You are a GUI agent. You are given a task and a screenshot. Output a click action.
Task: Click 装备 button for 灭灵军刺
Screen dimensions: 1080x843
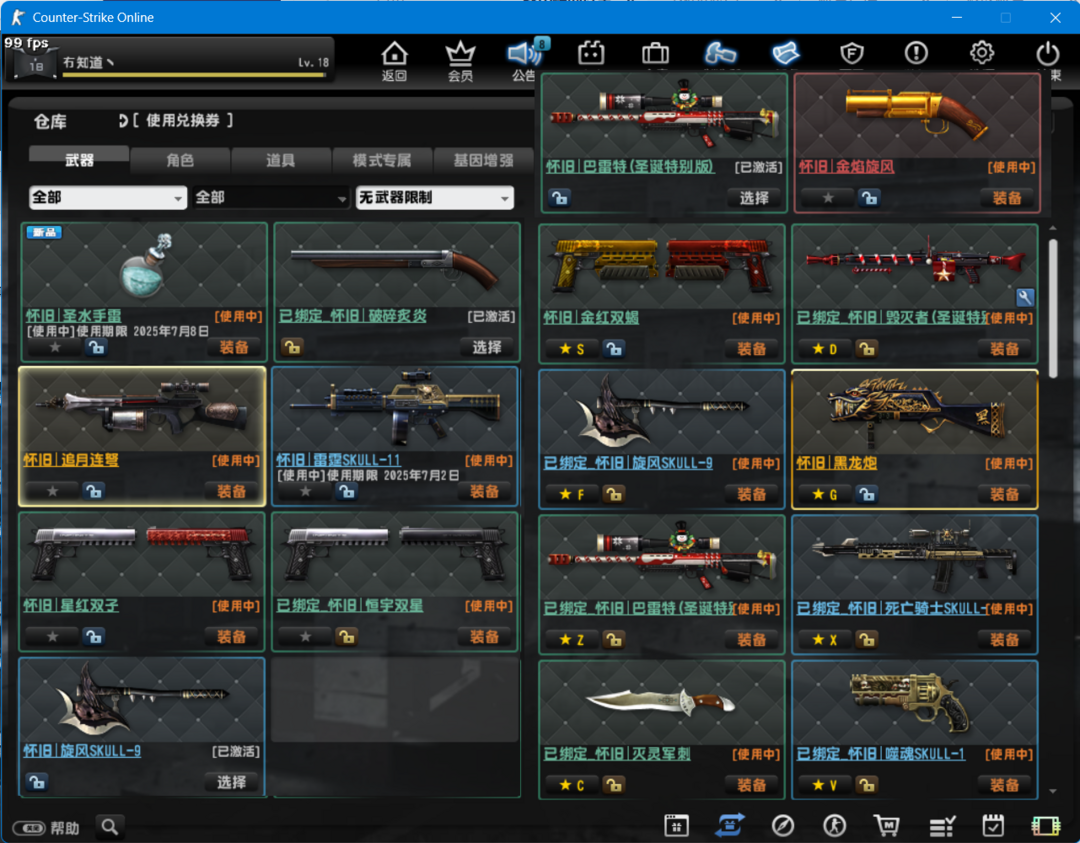coord(751,785)
